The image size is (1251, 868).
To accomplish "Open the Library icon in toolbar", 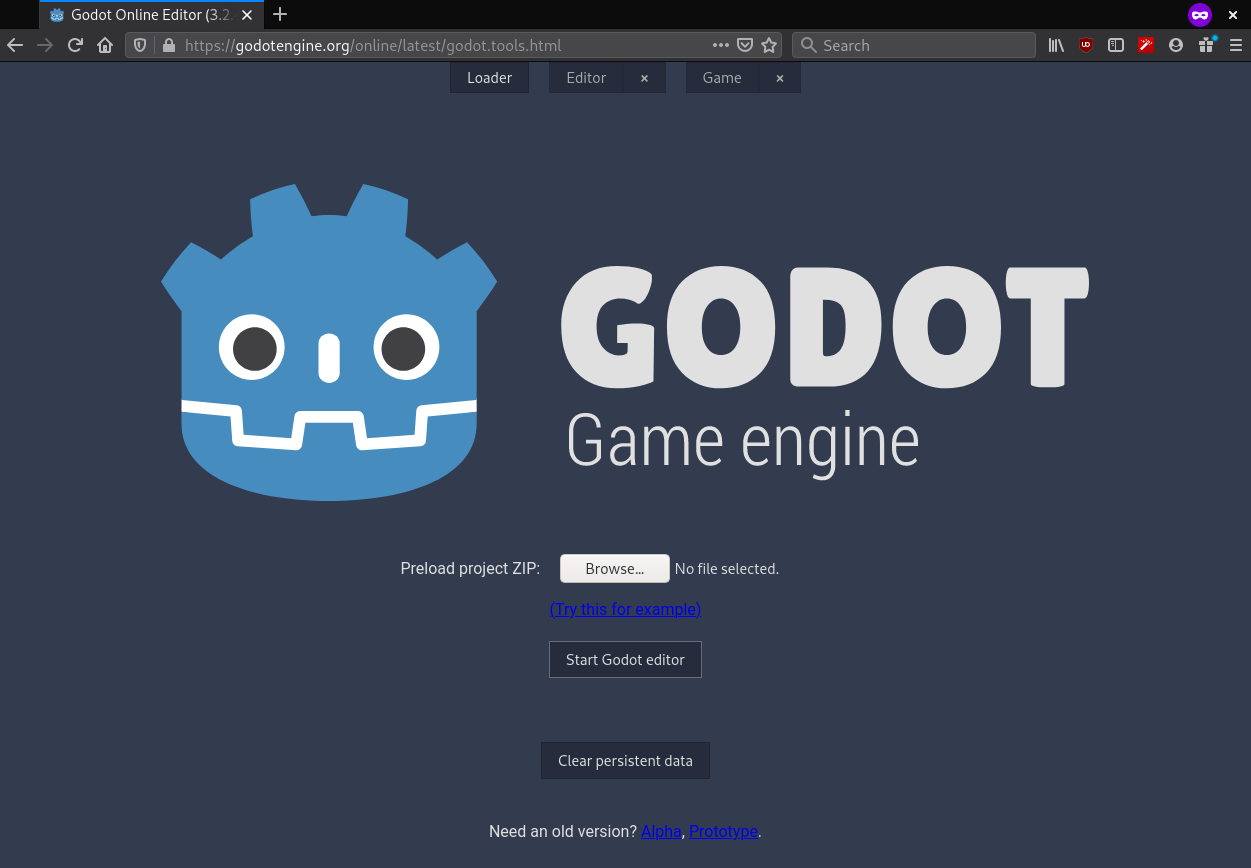I will [1056, 45].
